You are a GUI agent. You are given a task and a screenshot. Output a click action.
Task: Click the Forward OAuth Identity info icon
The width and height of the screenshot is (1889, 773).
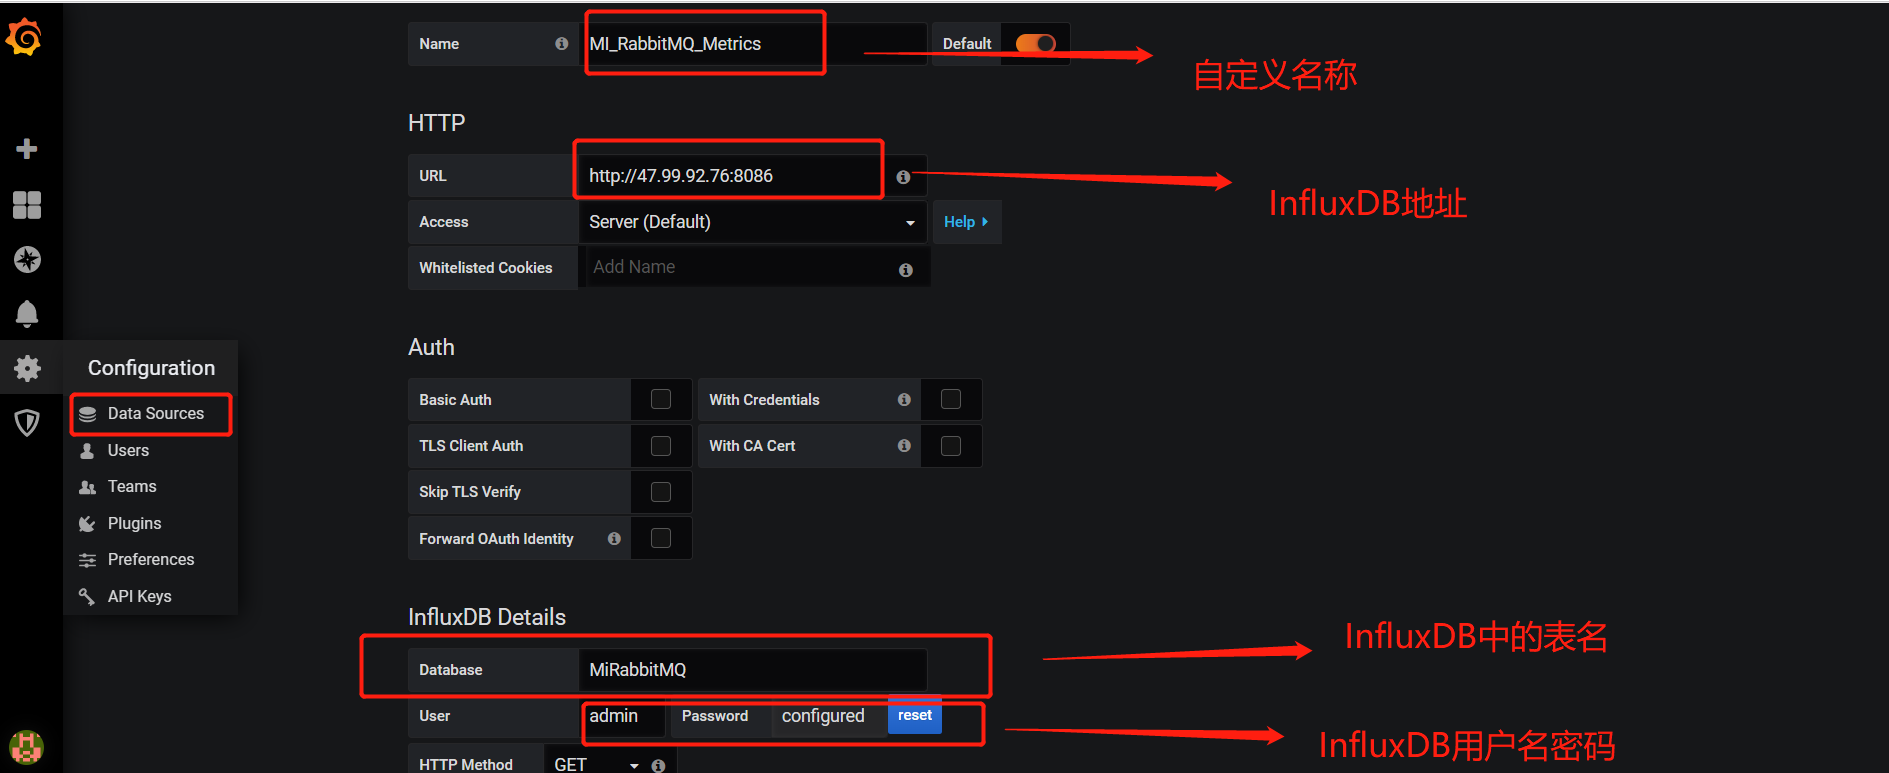(x=614, y=539)
